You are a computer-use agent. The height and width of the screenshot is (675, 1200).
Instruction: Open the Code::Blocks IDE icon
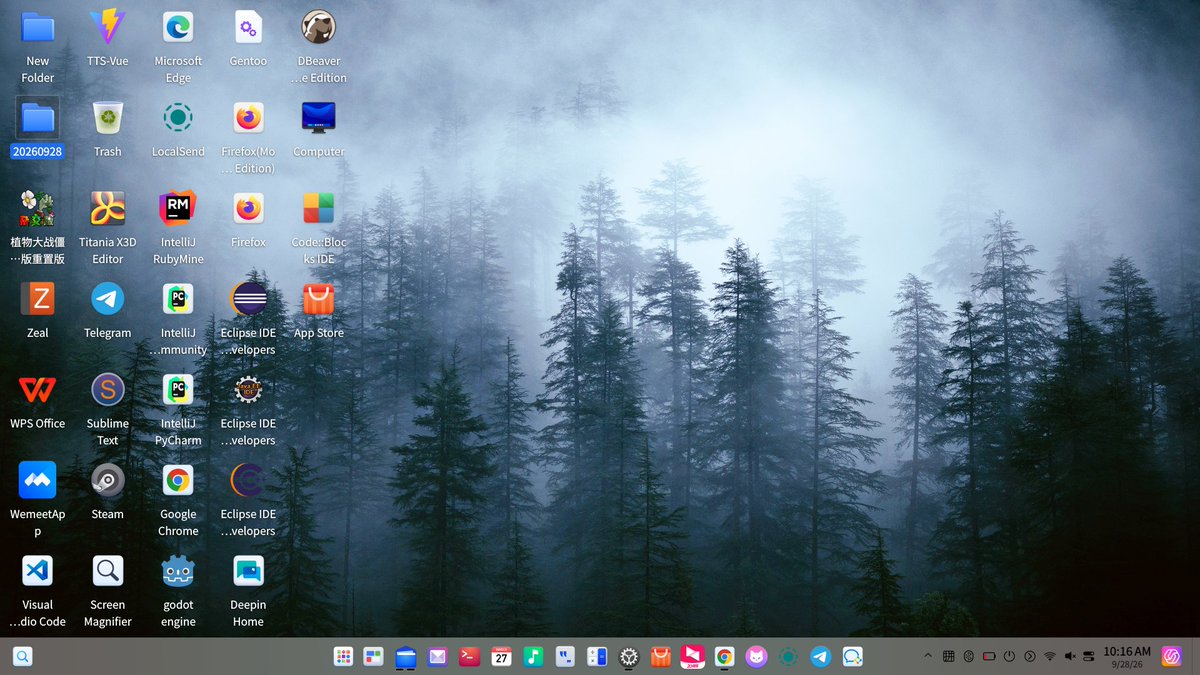(x=319, y=208)
